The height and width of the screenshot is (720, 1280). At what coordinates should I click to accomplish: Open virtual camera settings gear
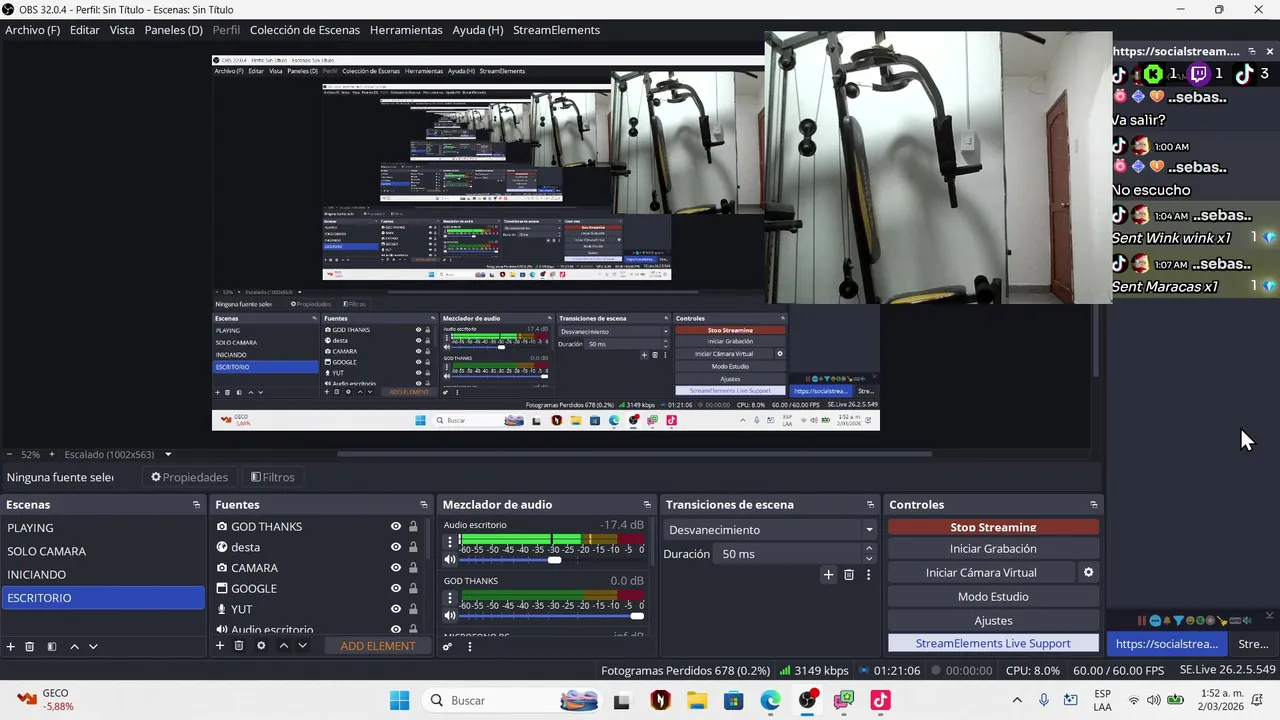pos(1089,573)
